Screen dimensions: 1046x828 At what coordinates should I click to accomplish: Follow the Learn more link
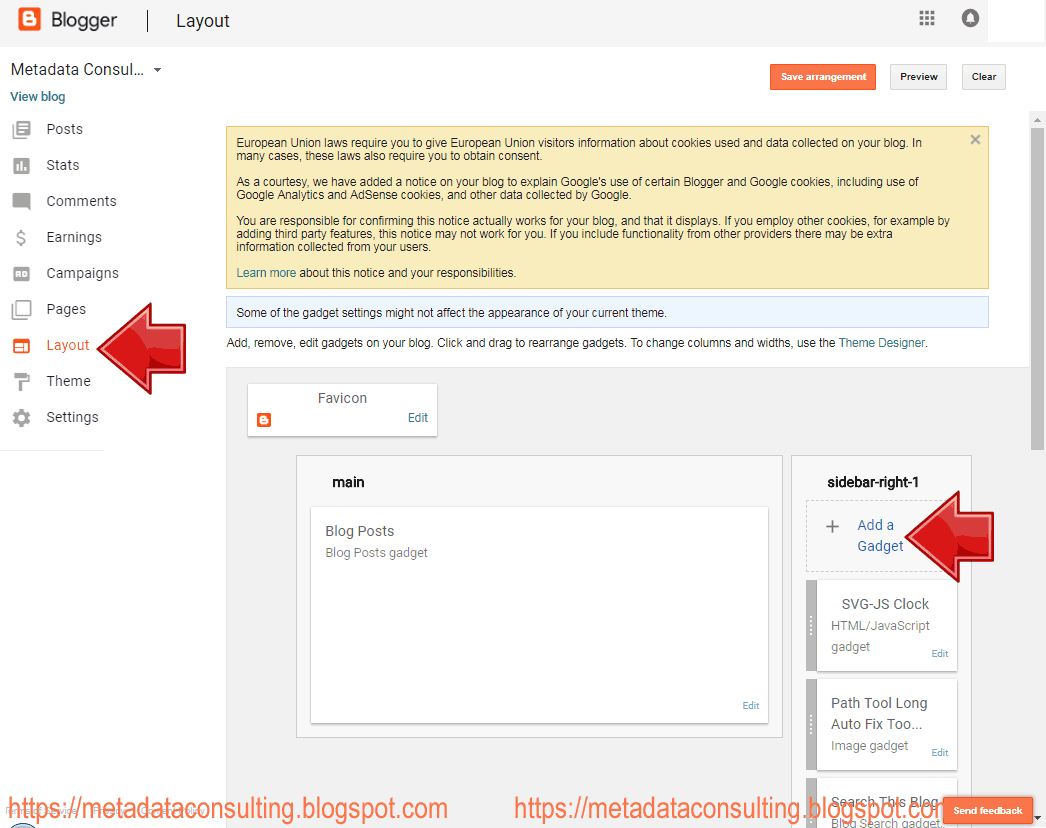pos(266,273)
